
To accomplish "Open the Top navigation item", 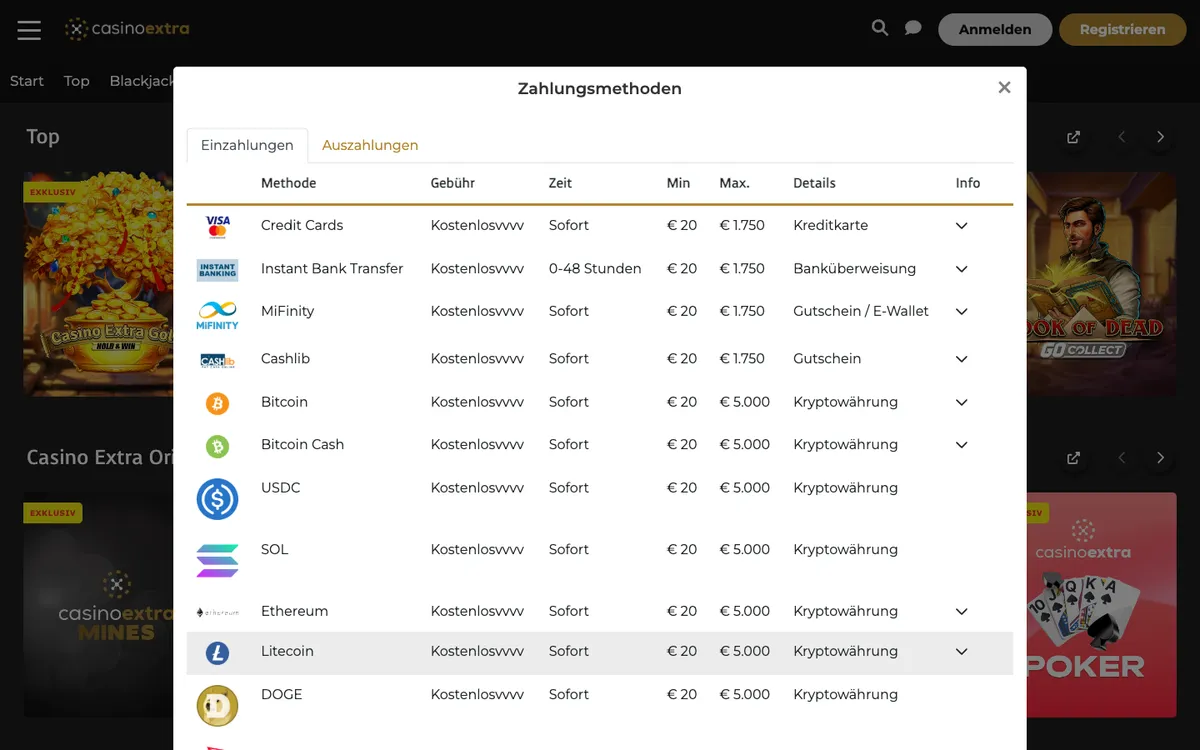I will (77, 81).
